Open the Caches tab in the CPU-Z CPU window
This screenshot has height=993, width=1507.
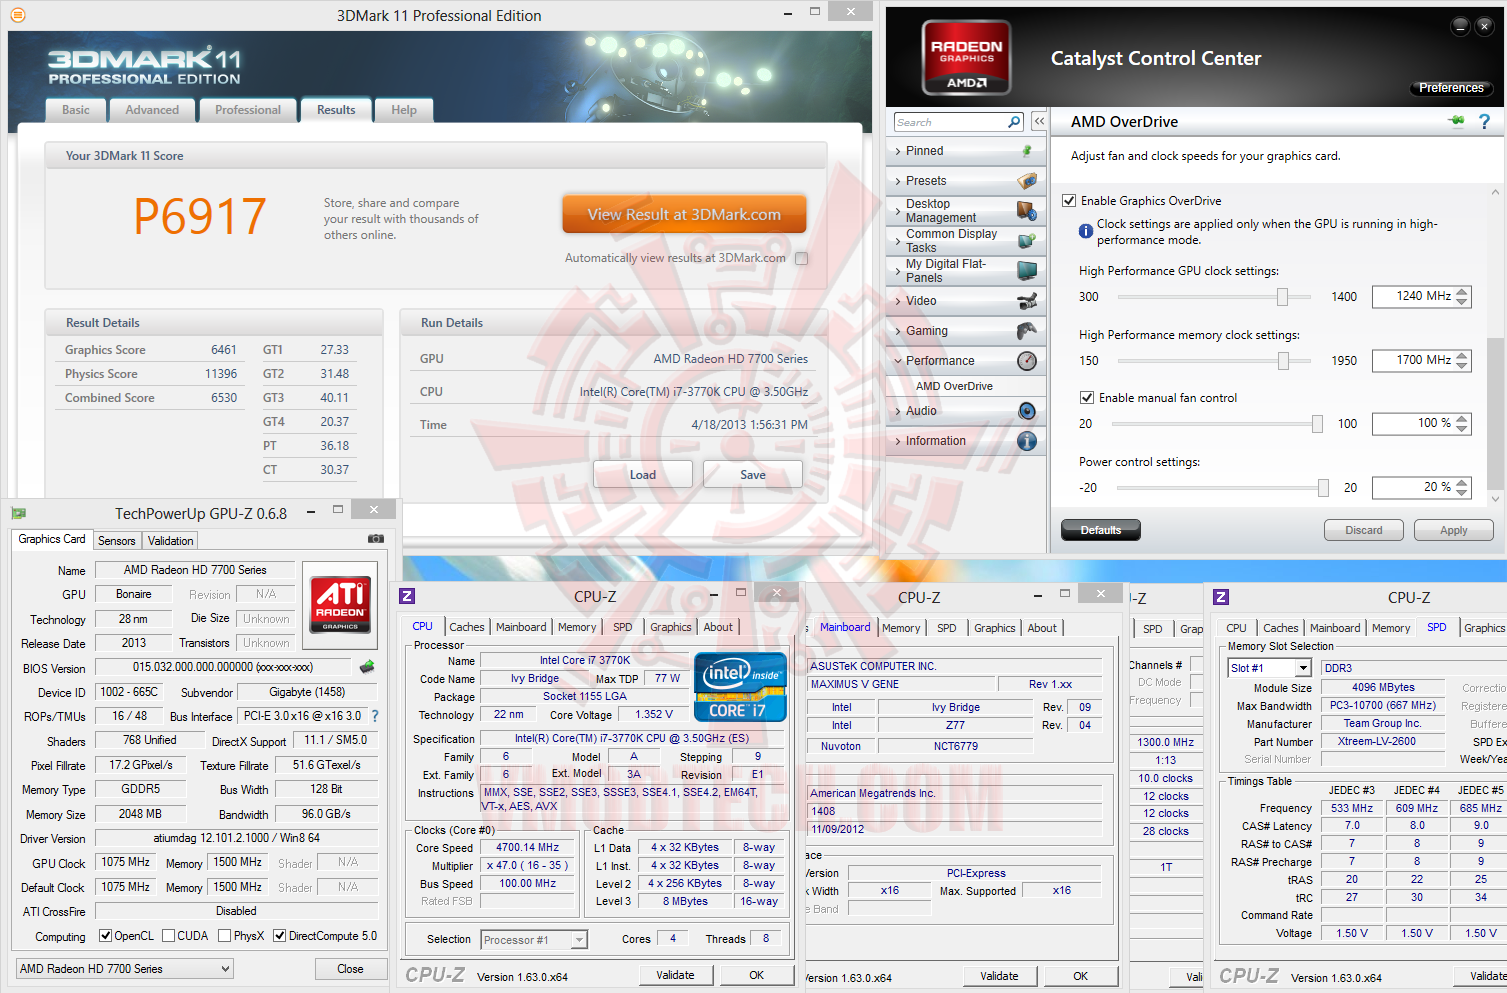tap(466, 627)
